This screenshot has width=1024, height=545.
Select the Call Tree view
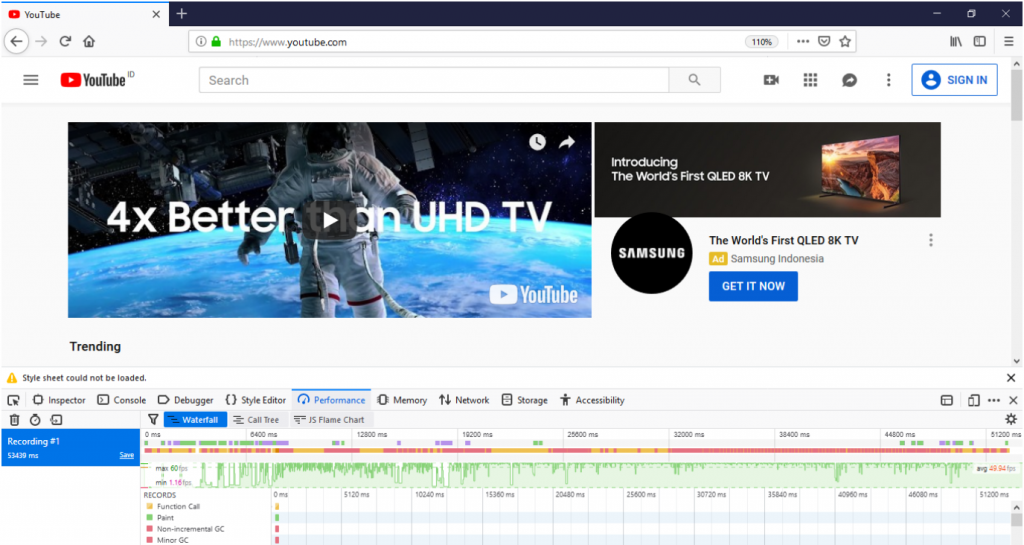256,420
